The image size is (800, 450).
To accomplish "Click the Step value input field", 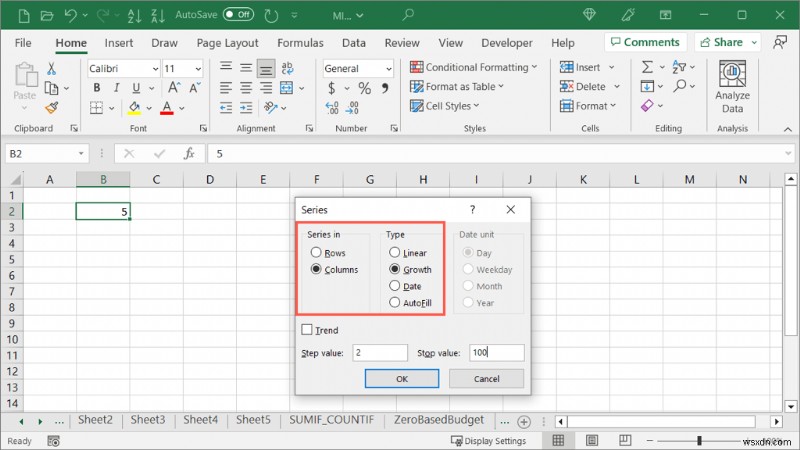I will point(380,353).
